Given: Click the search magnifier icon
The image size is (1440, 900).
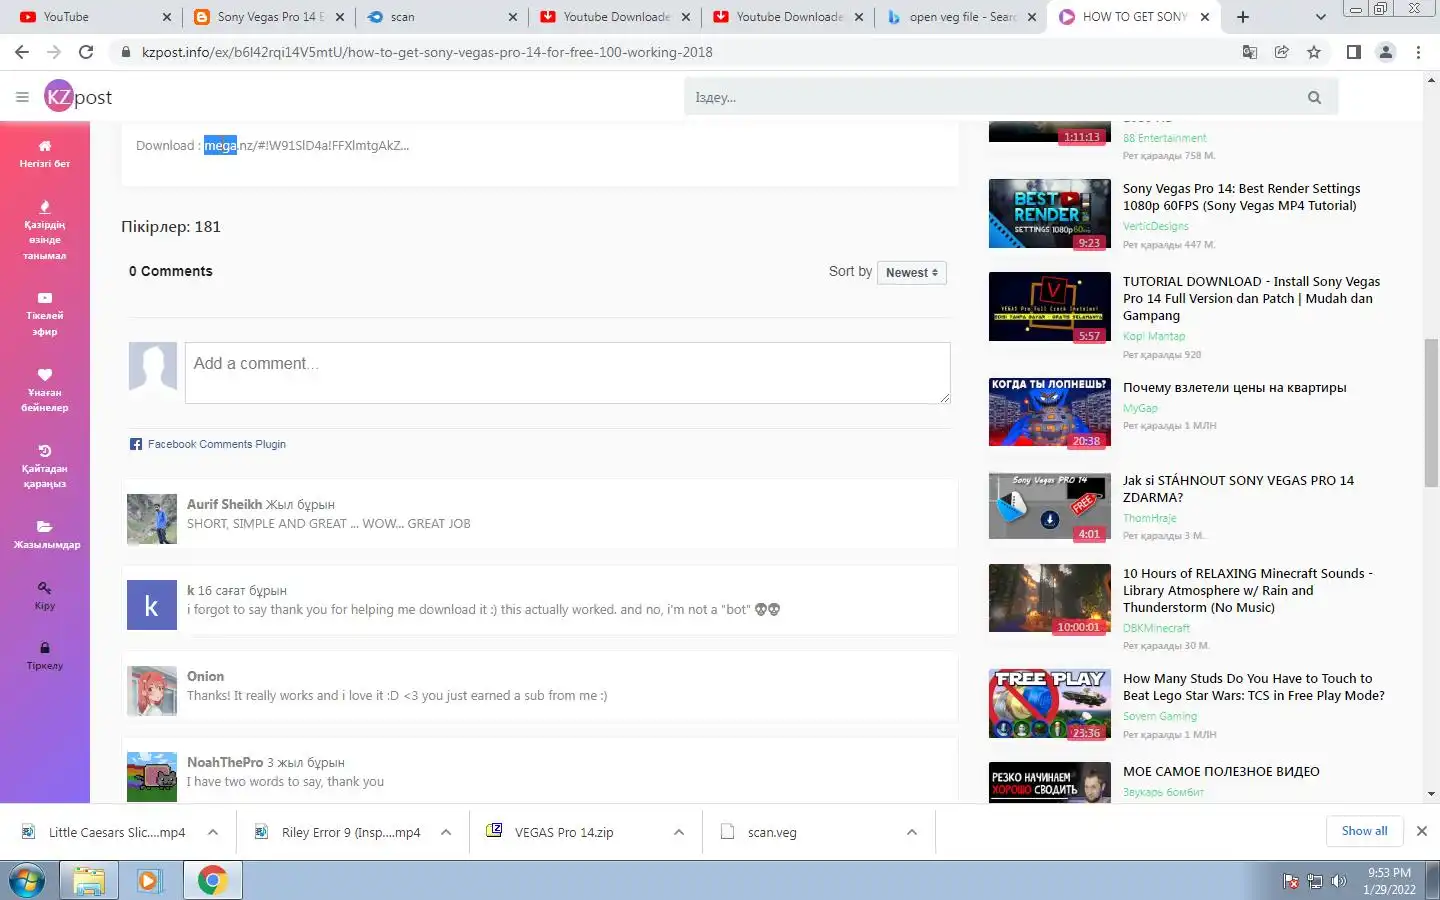Looking at the screenshot, I should click(x=1314, y=97).
